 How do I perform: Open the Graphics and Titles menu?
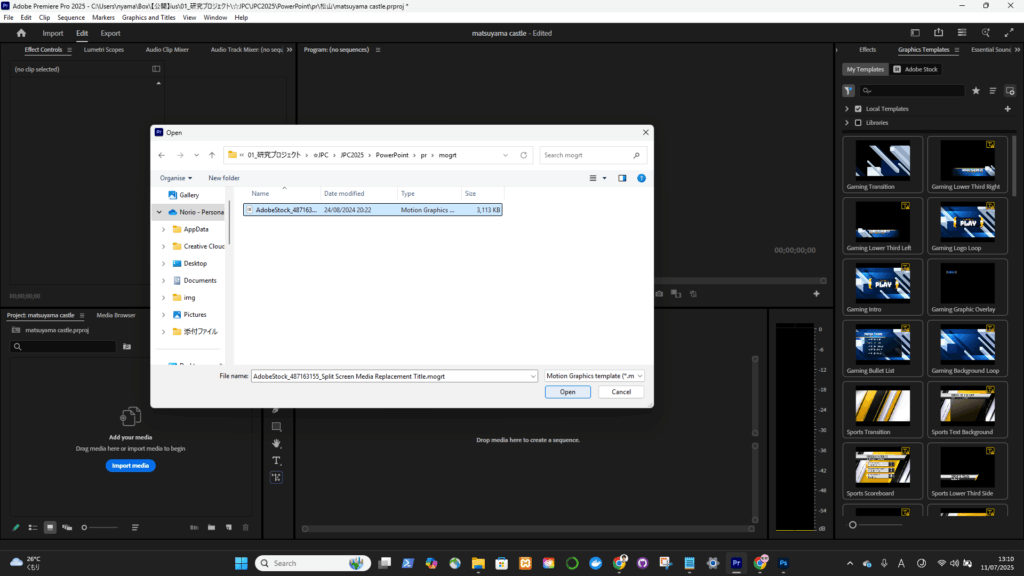148,17
